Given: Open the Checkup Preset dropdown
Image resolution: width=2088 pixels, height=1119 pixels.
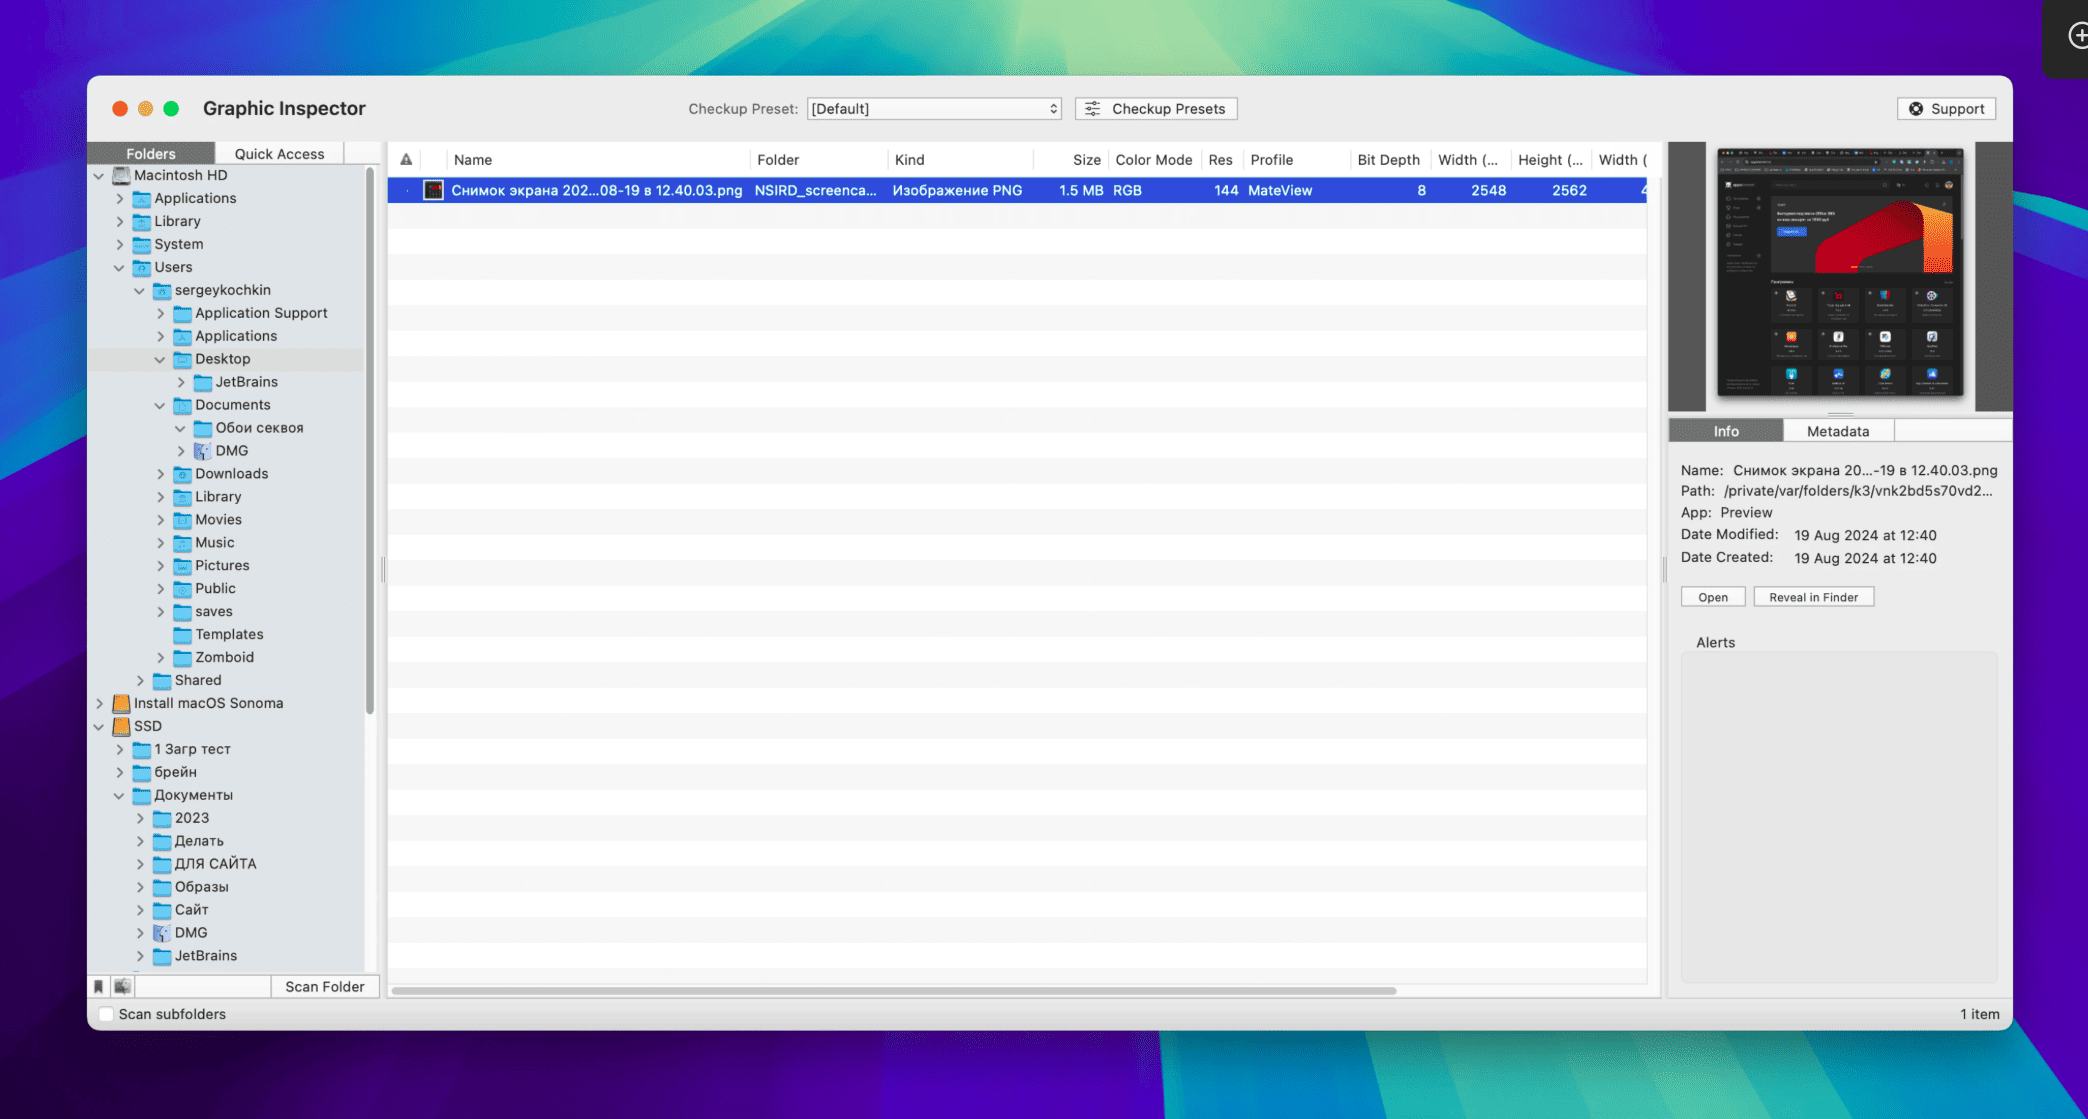Looking at the screenshot, I should tap(934, 109).
